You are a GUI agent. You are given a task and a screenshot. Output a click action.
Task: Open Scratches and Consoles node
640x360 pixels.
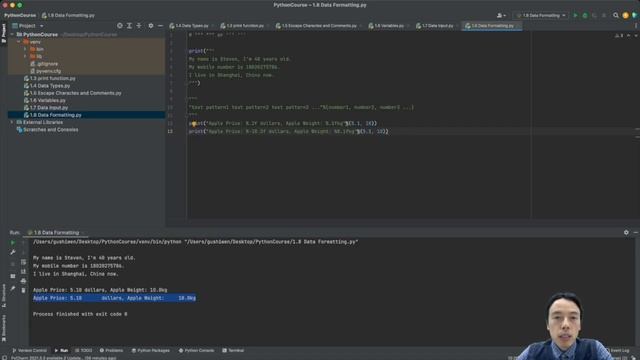point(50,130)
